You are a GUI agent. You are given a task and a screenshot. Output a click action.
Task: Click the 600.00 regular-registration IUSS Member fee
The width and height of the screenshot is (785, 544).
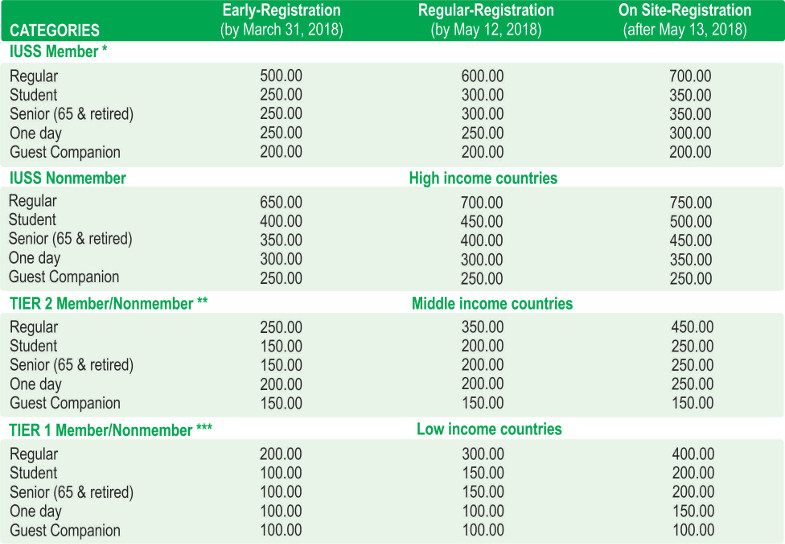tap(483, 76)
